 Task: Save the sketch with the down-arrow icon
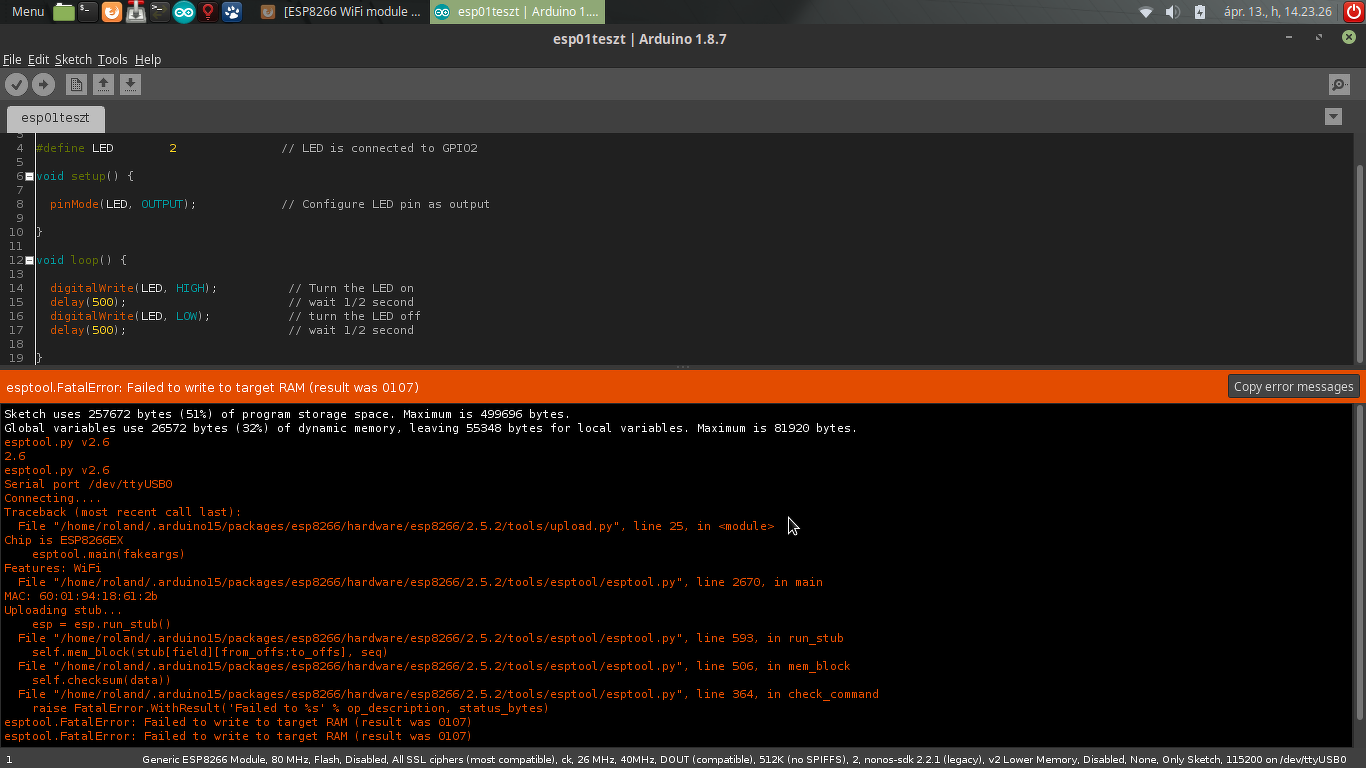130,85
